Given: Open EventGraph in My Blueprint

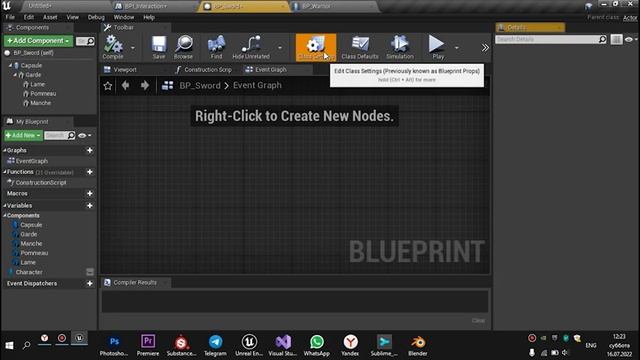Looking at the screenshot, I should [31, 161].
